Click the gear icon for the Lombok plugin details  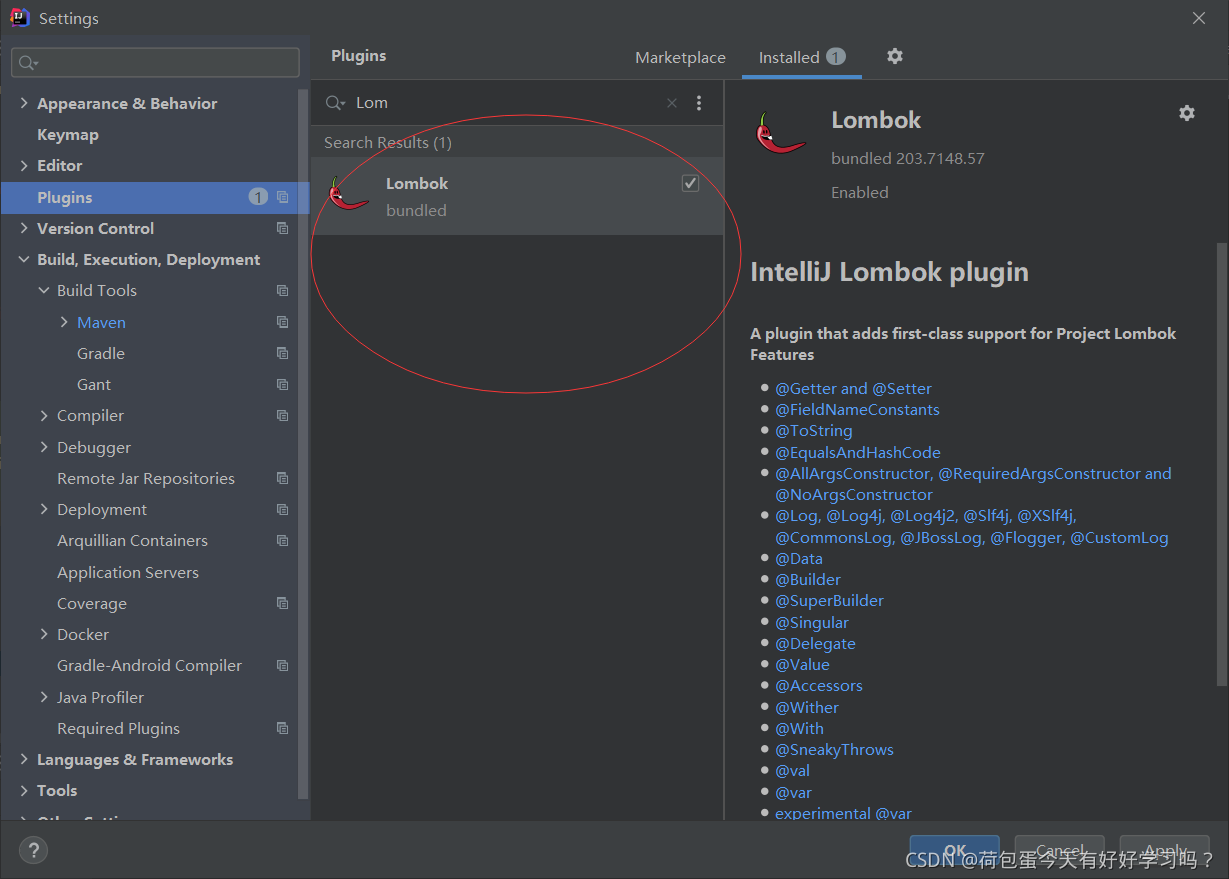pyautogui.click(x=1187, y=113)
